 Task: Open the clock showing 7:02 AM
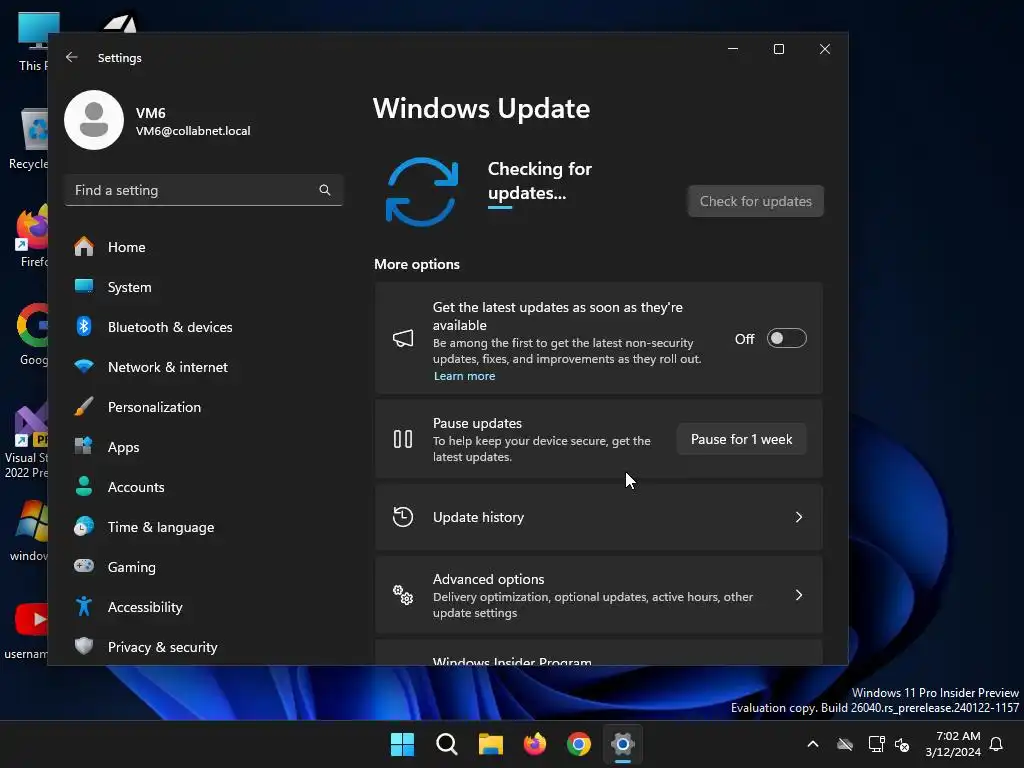point(953,744)
